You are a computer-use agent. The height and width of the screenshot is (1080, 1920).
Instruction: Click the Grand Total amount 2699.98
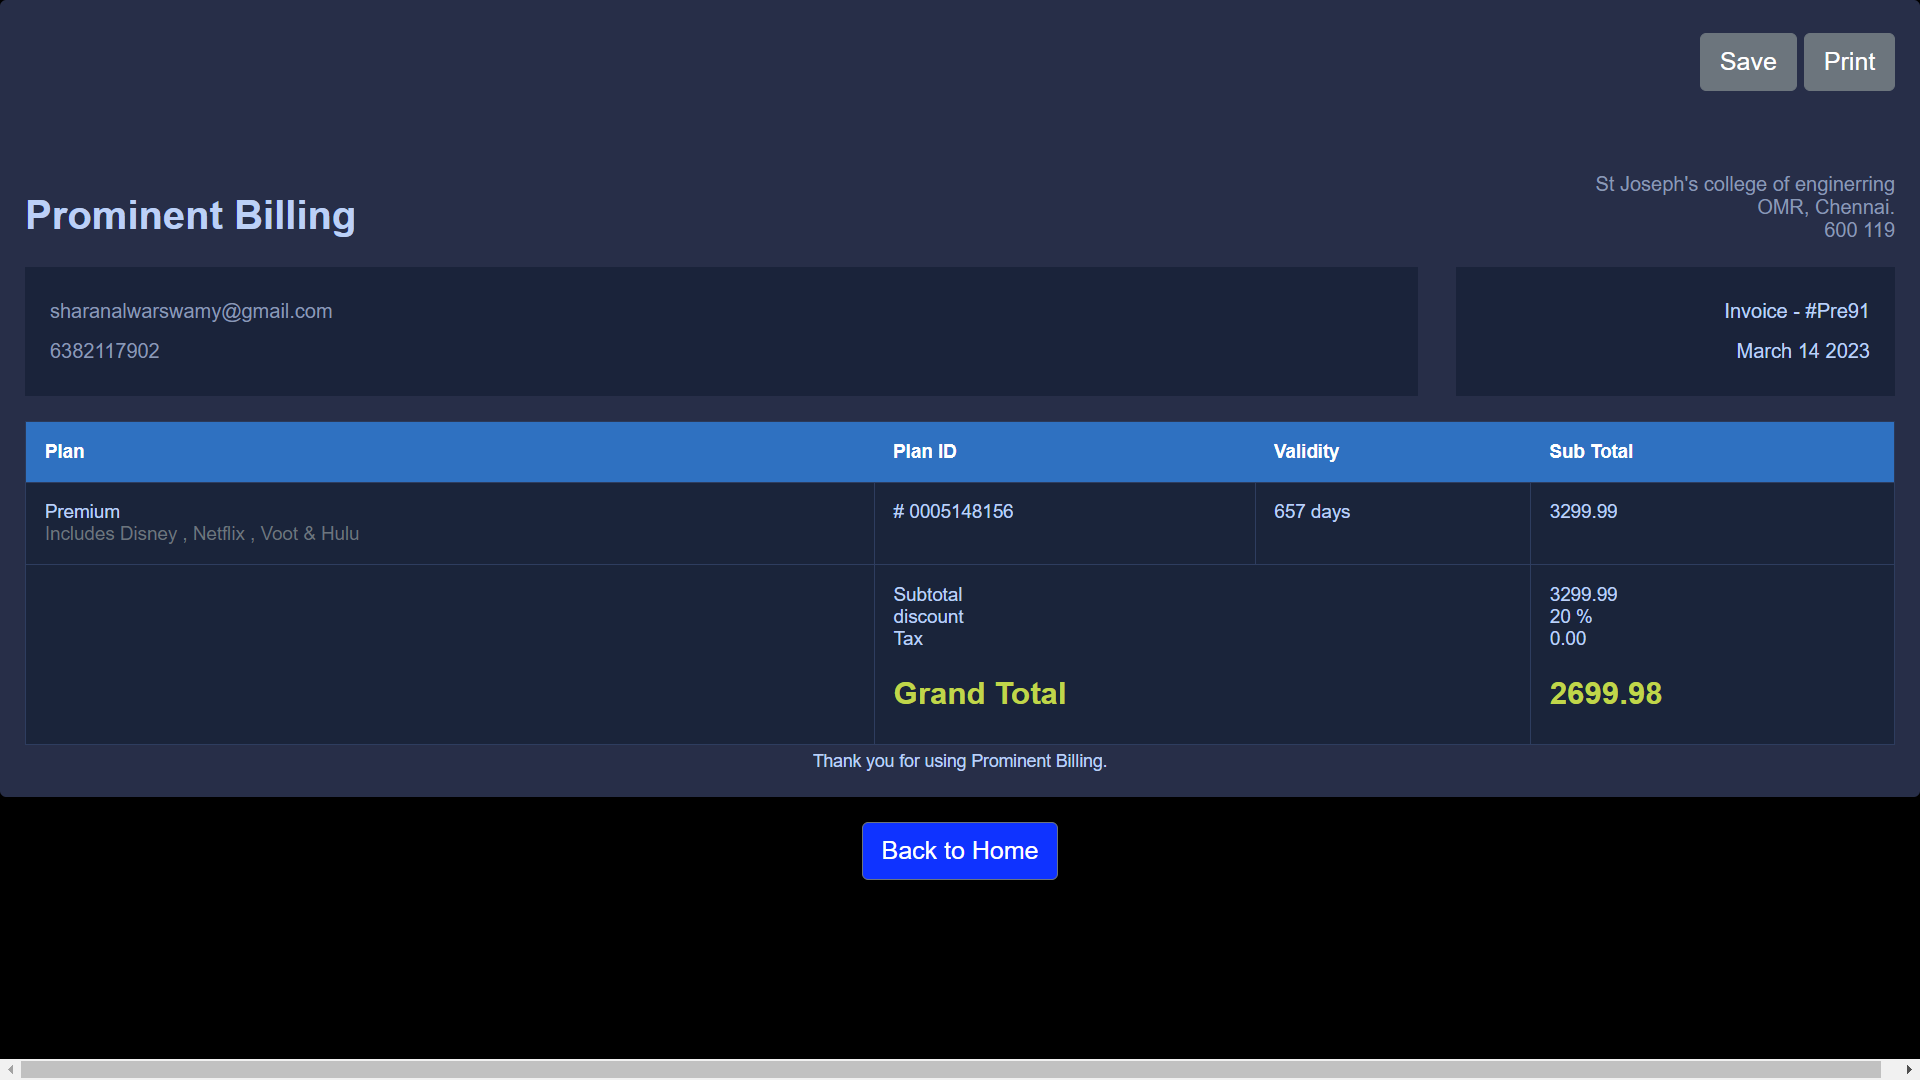[x=1605, y=693]
